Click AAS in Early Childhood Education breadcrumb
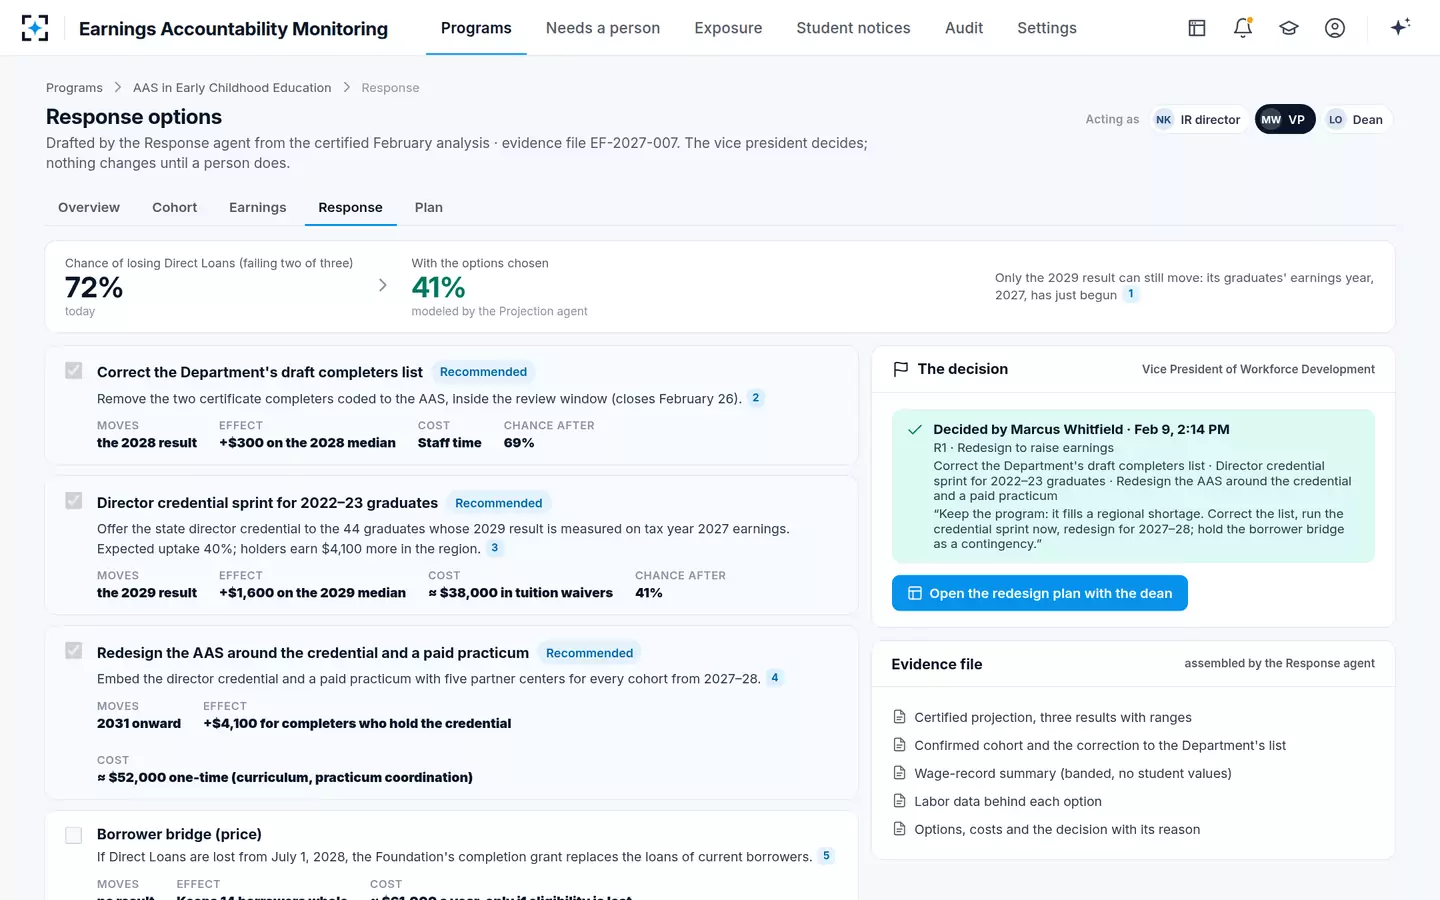 point(232,88)
